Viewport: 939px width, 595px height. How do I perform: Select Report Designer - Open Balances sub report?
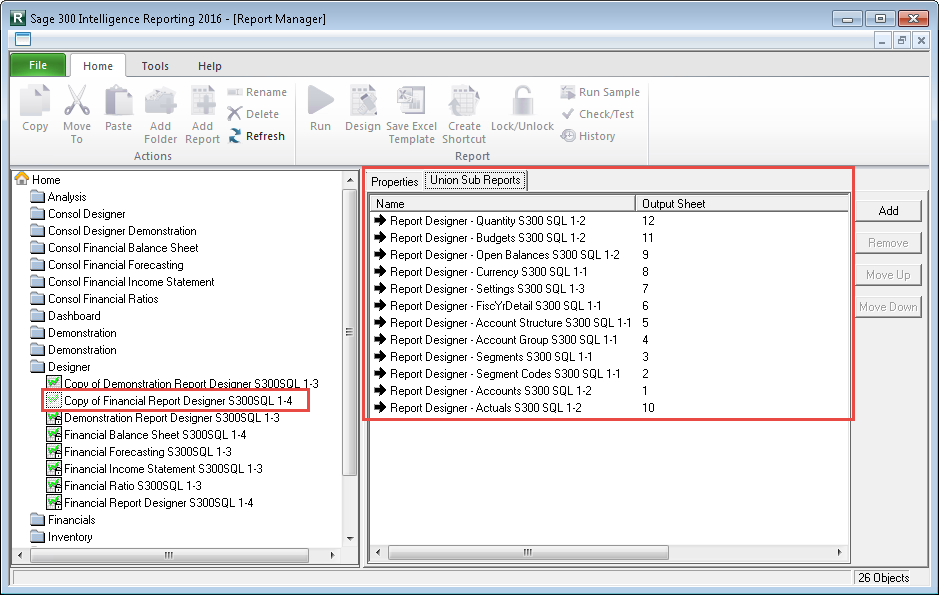pos(496,255)
